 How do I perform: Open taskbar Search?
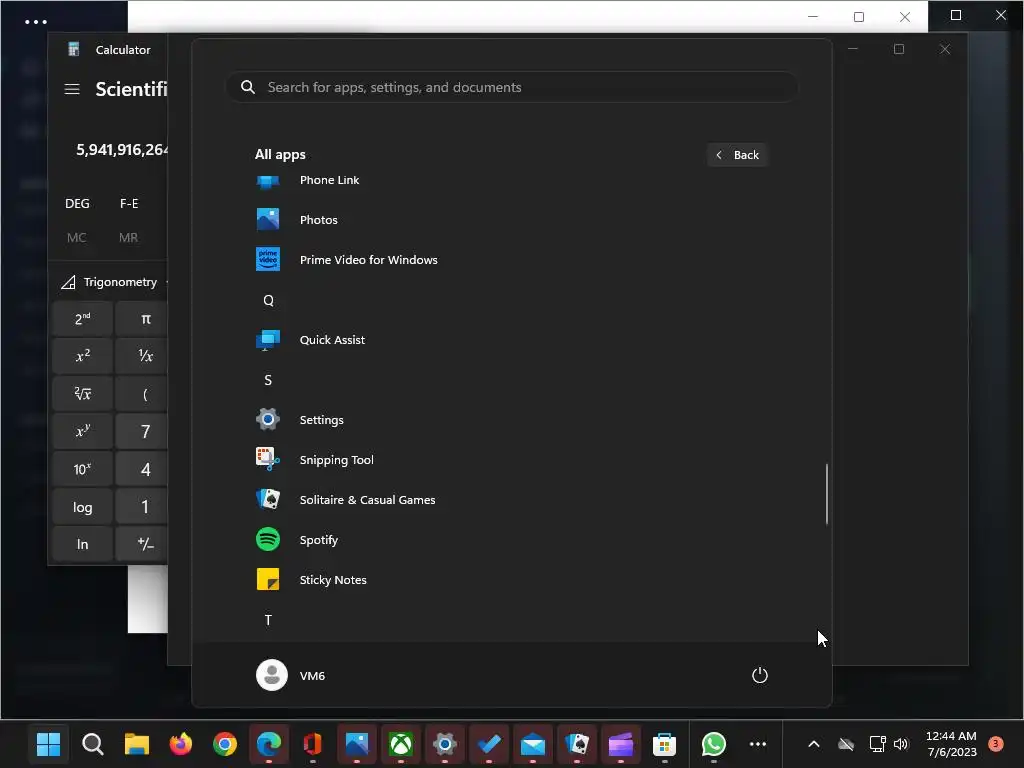[93, 744]
